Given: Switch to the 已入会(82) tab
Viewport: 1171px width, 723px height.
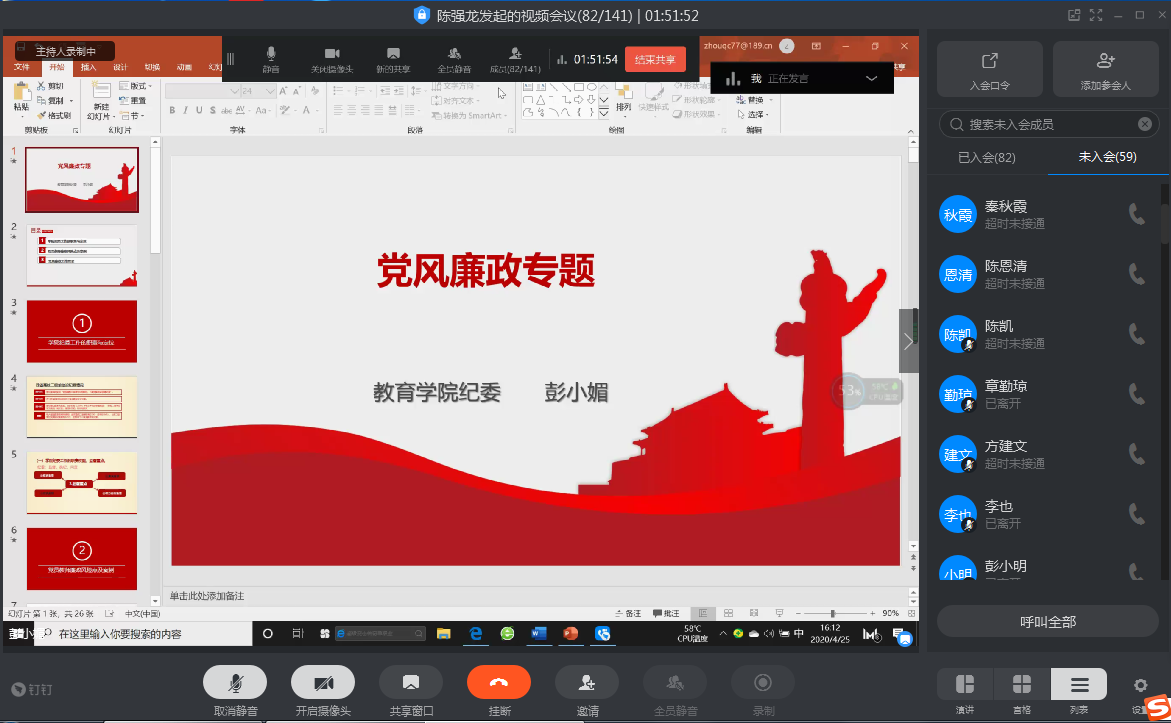Looking at the screenshot, I should coord(987,157).
